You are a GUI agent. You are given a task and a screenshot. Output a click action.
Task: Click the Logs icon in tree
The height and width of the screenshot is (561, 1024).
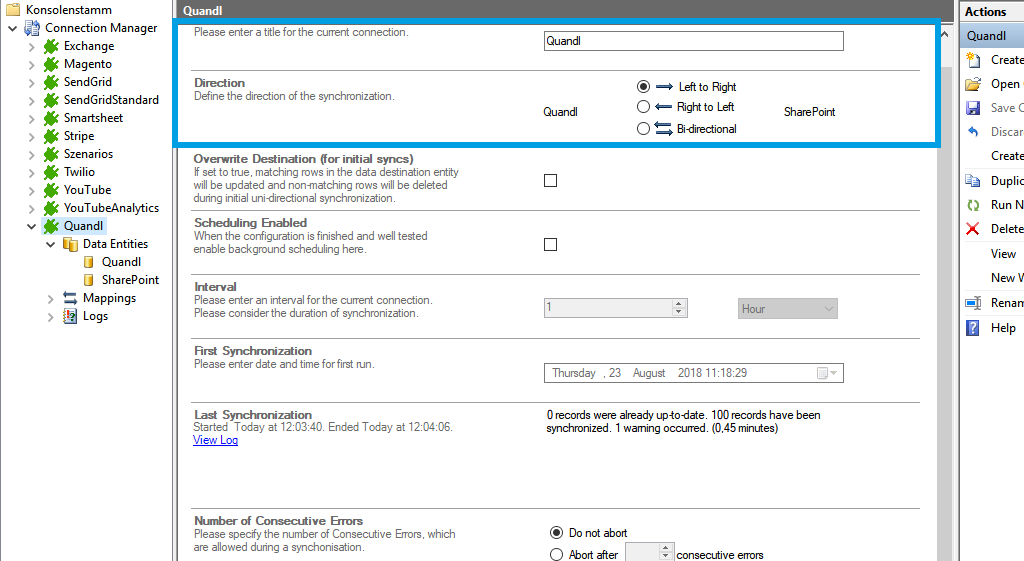coord(70,316)
